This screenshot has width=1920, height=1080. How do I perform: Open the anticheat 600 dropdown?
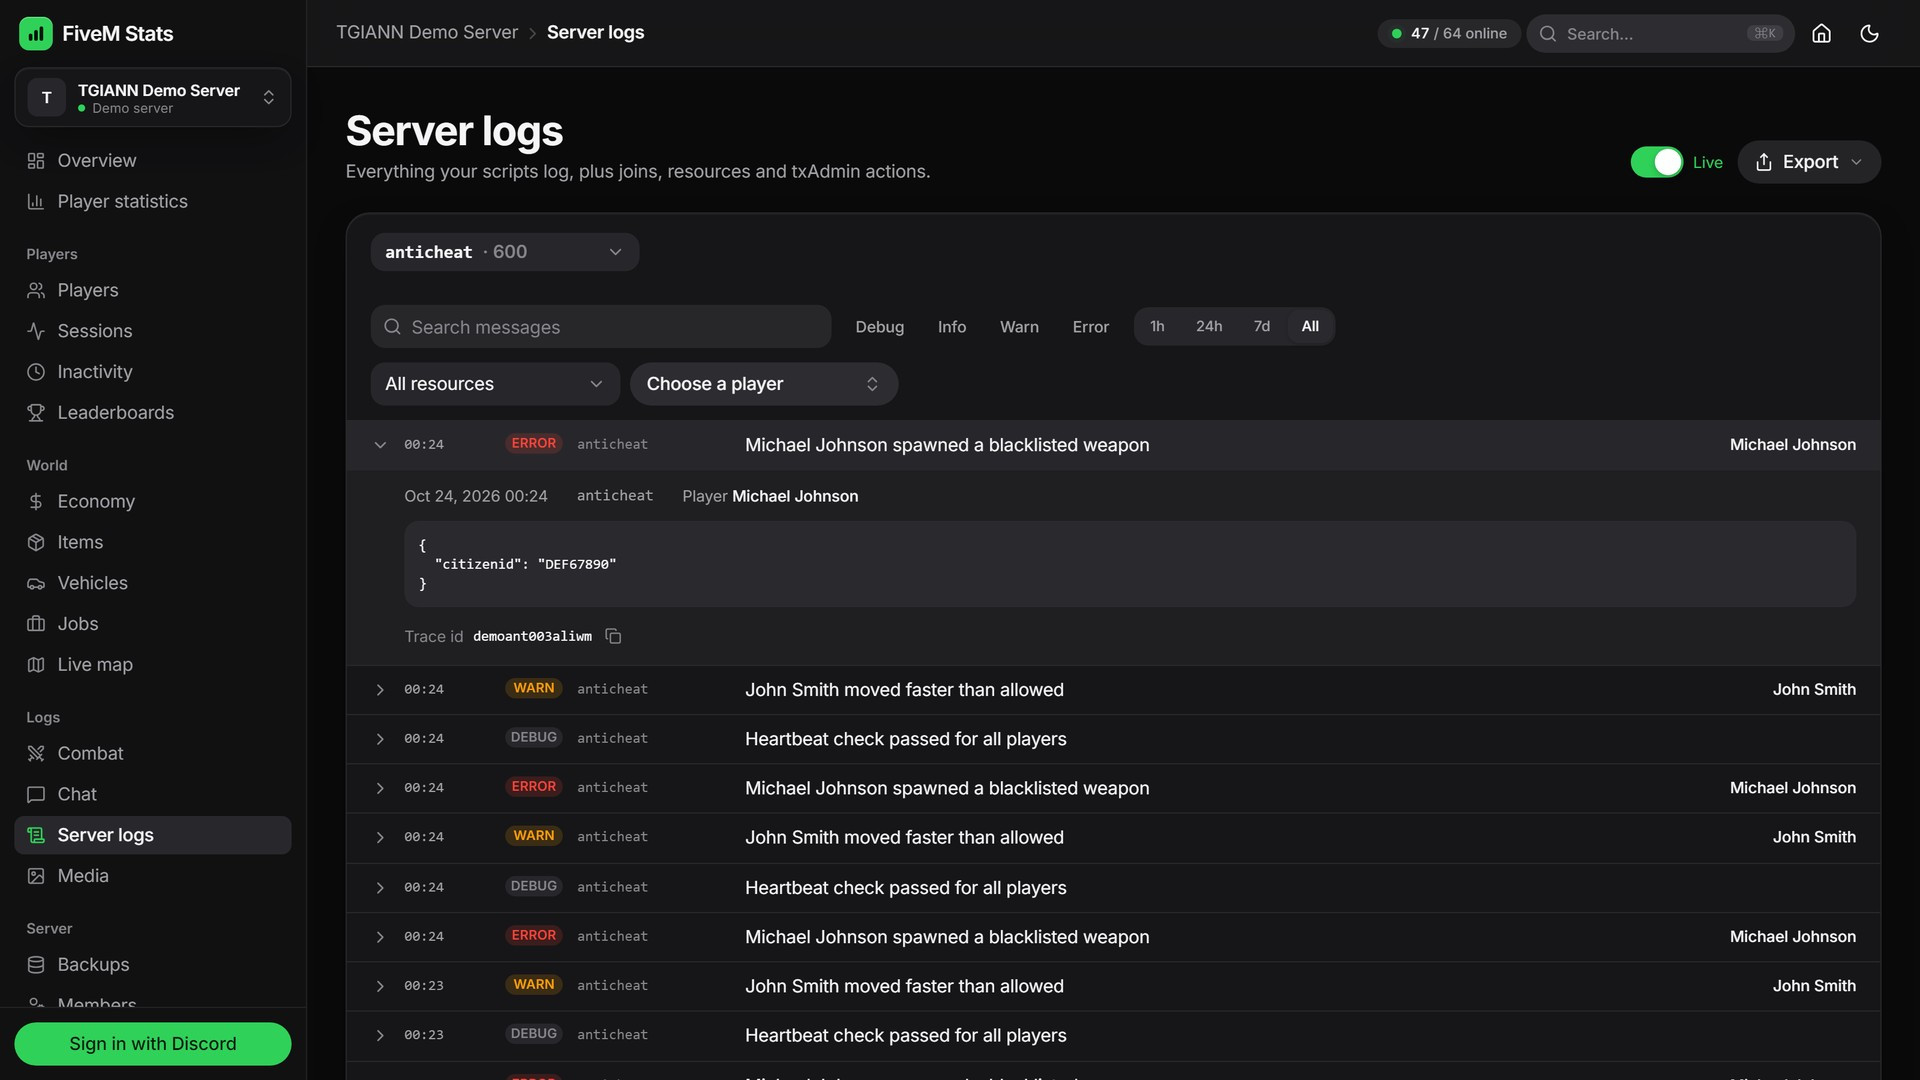tap(504, 252)
